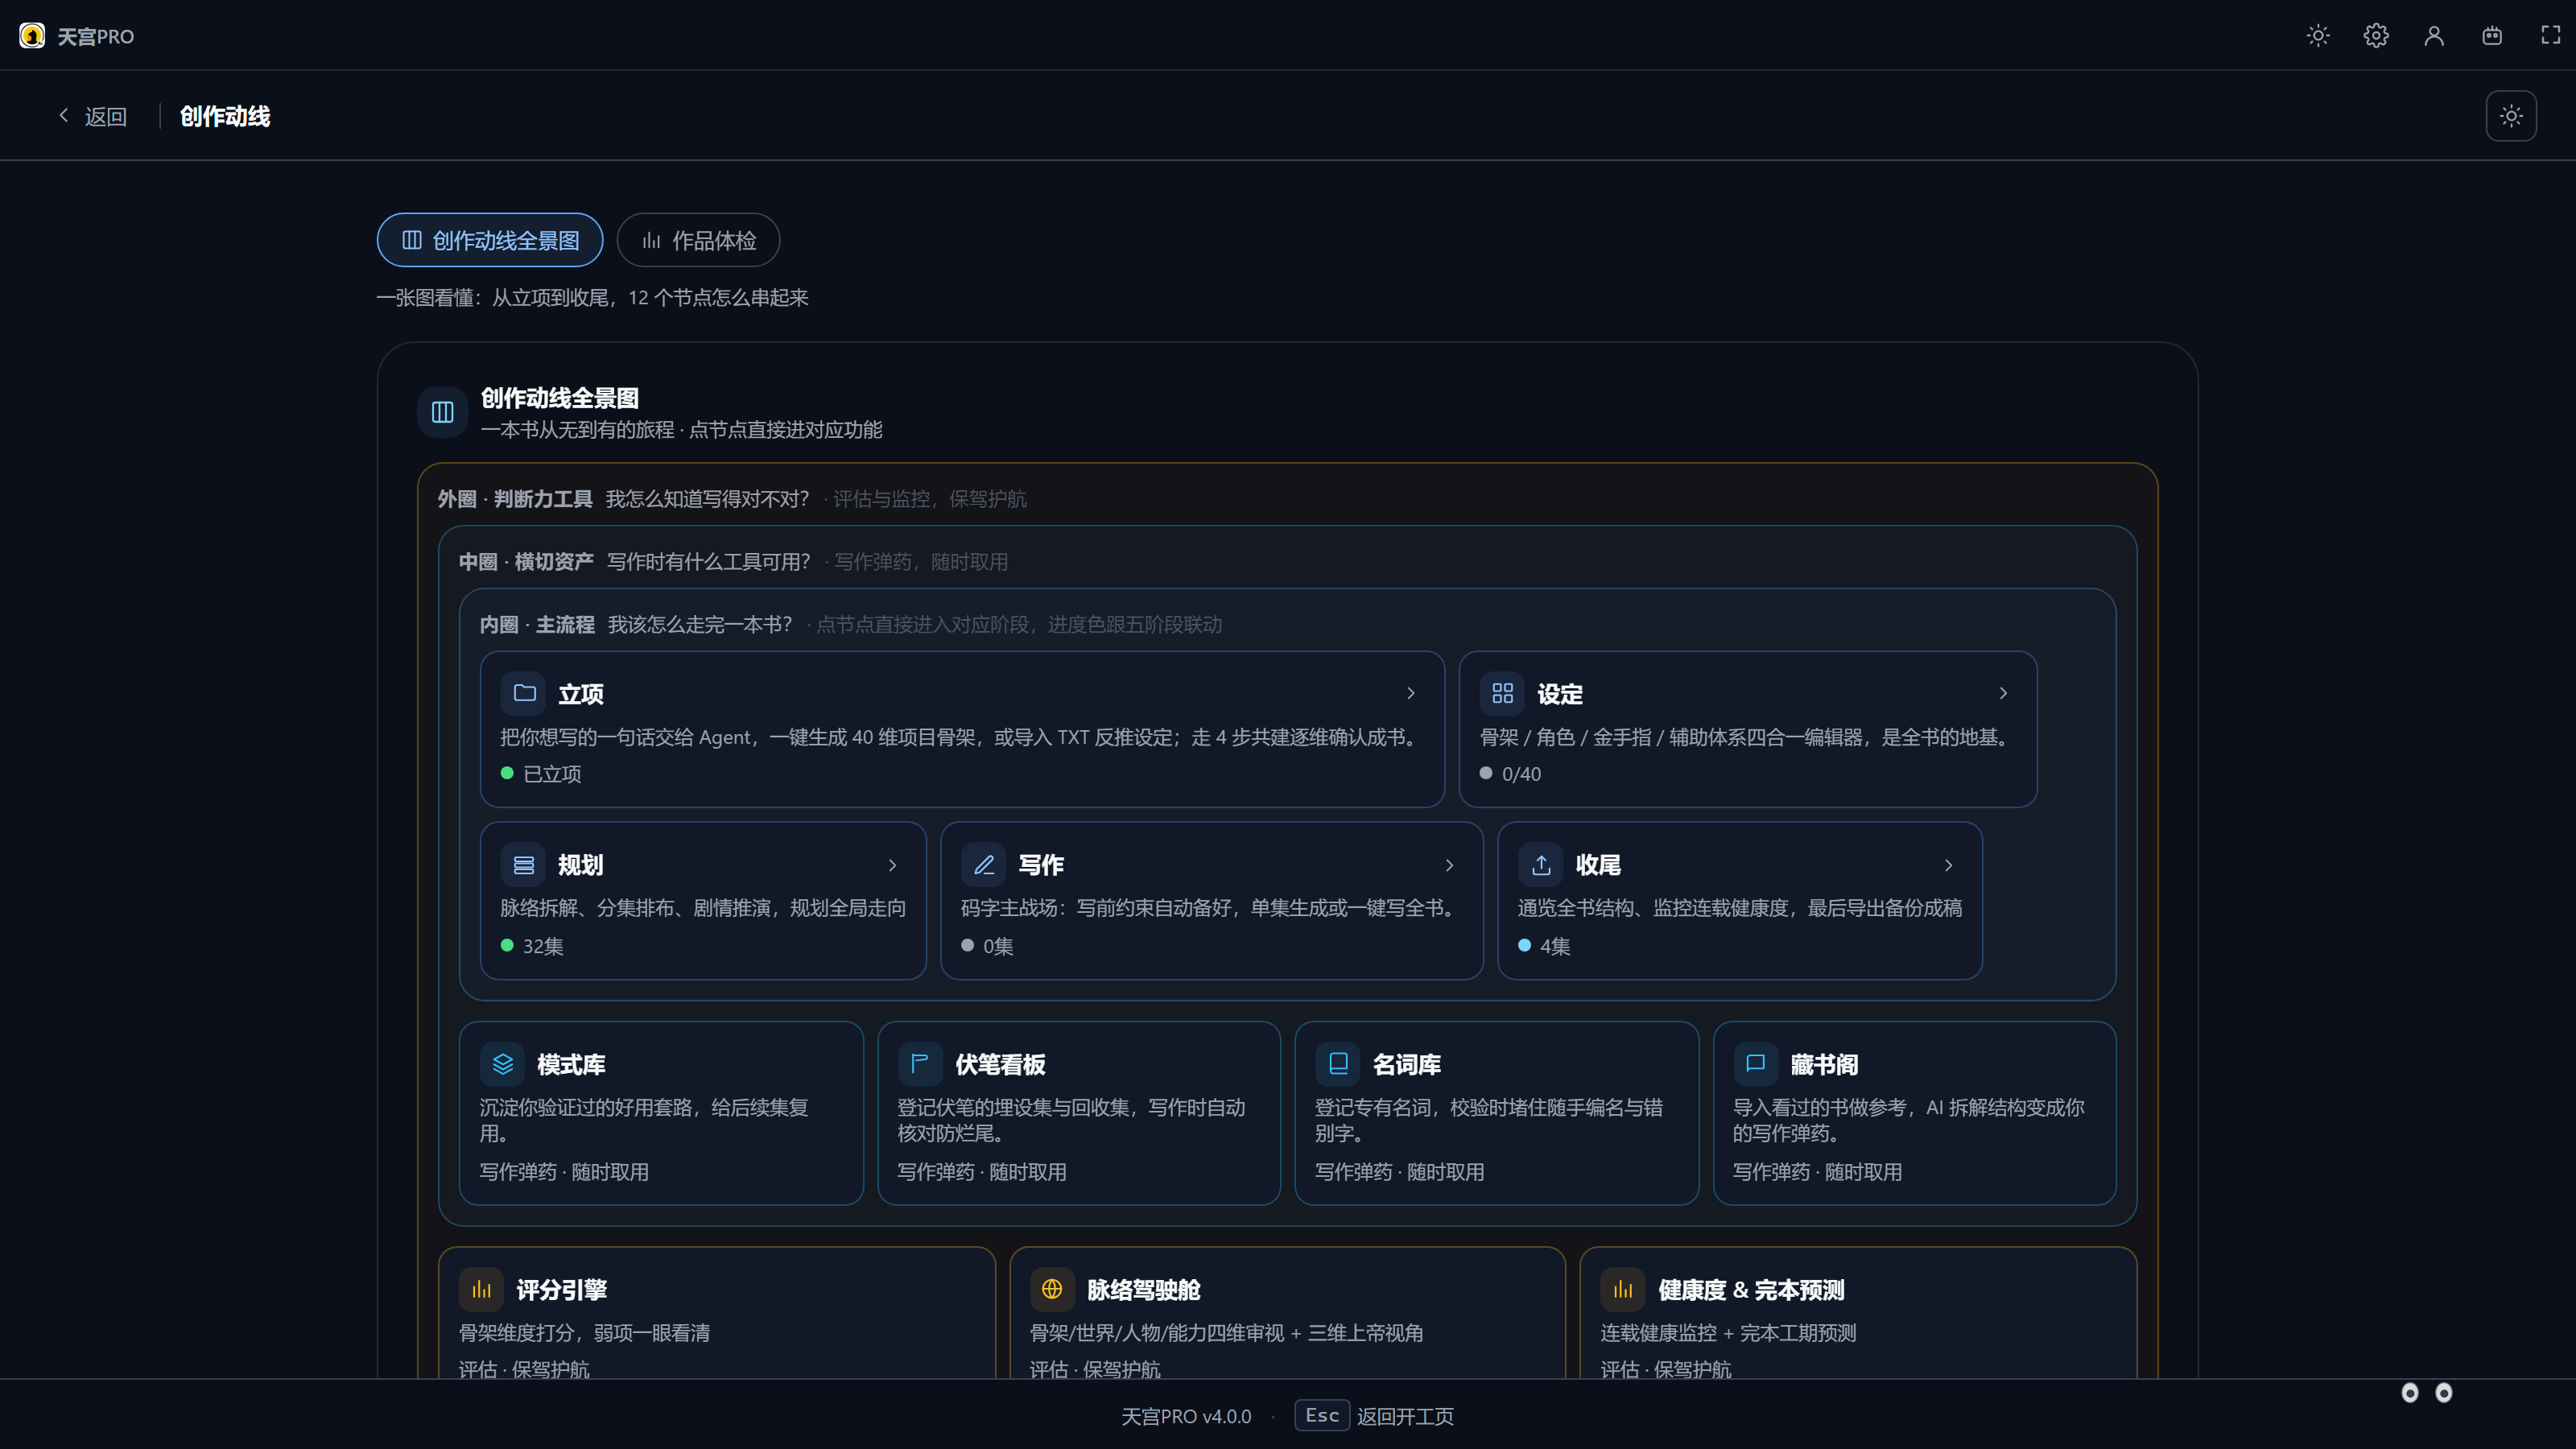The width and height of the screenshot is (2576, 1449).
Task: Open the 写作 card chevron
Action: 1449,865
